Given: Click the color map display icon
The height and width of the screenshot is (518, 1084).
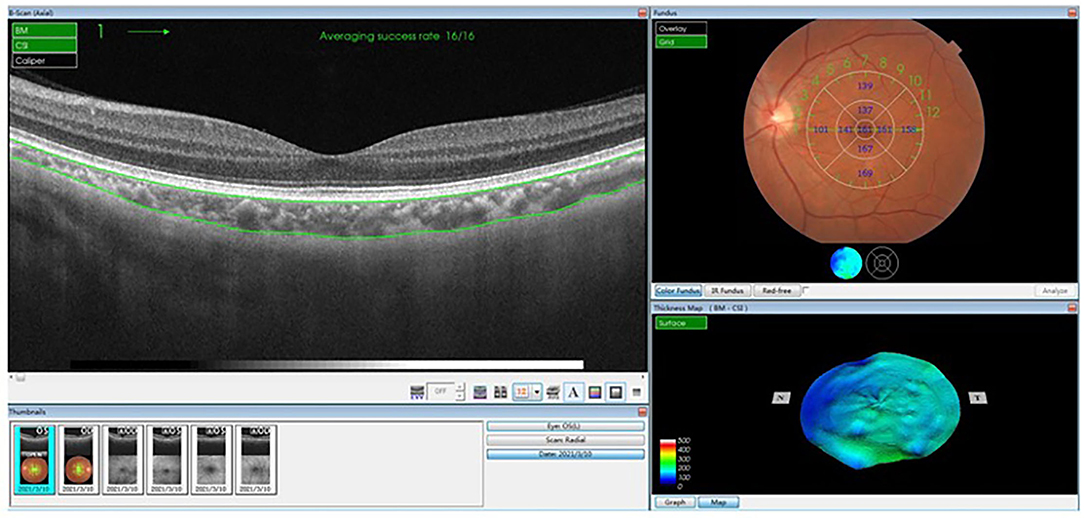Looking at the screenshot, I should (594, 392).
